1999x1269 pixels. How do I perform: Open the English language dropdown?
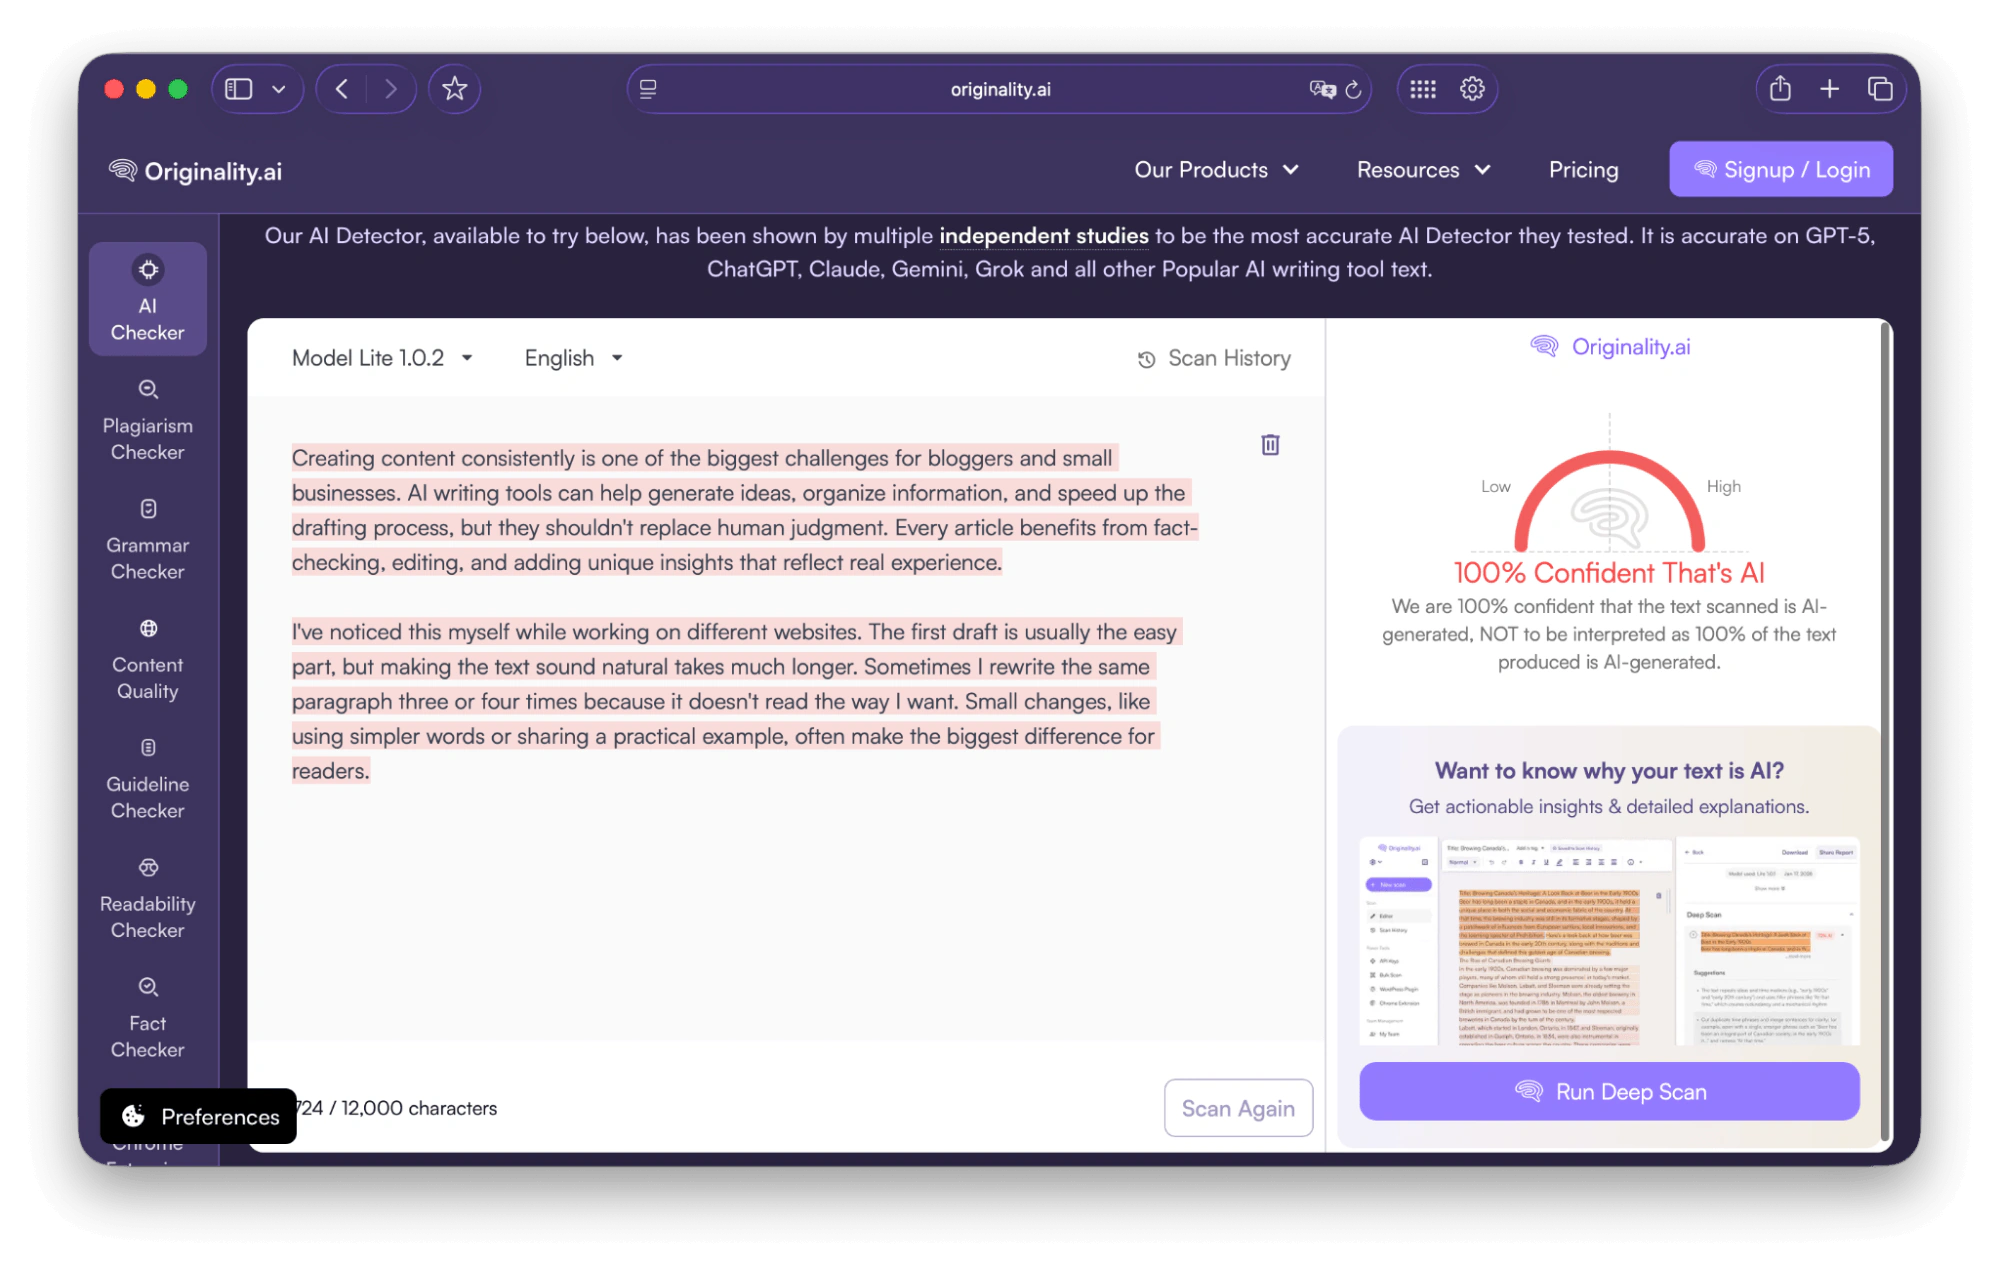tap(574, 358)
